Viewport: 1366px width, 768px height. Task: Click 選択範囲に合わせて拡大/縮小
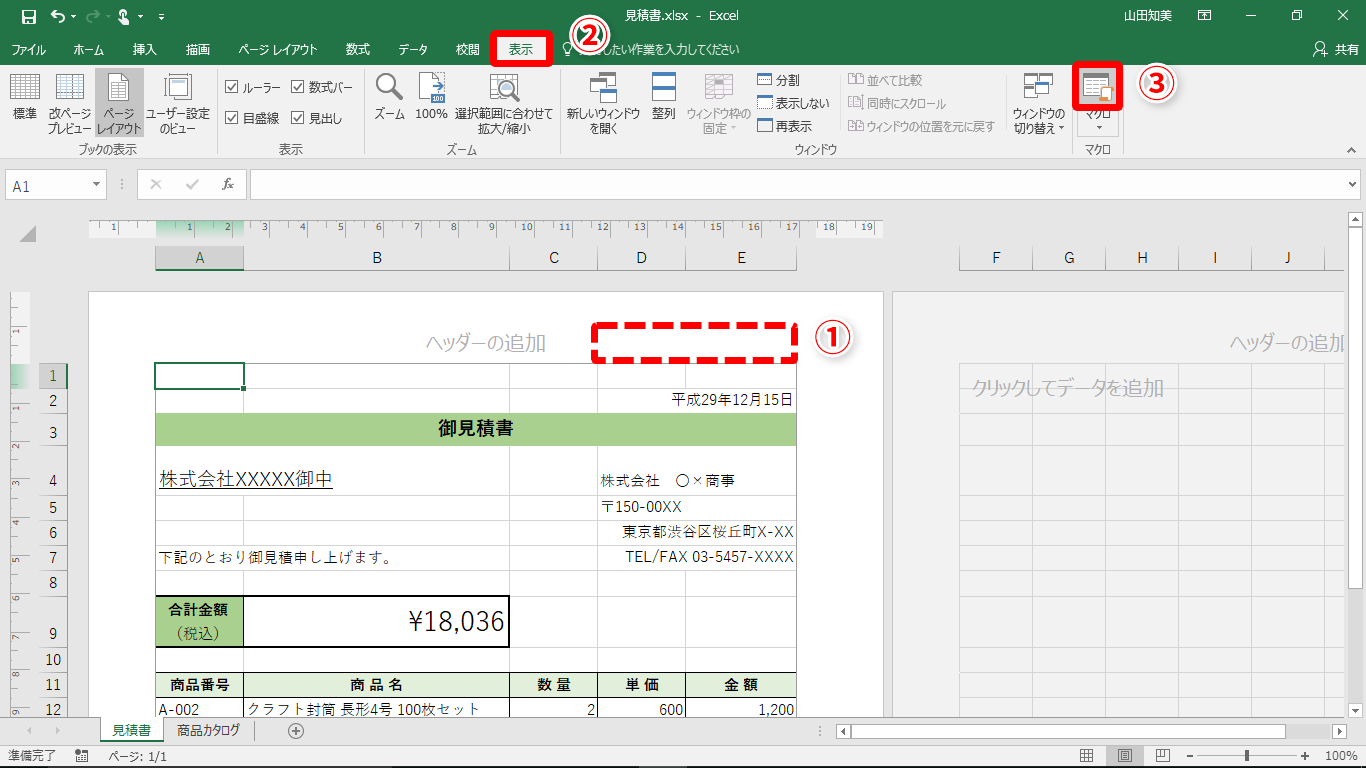[504, 104]
